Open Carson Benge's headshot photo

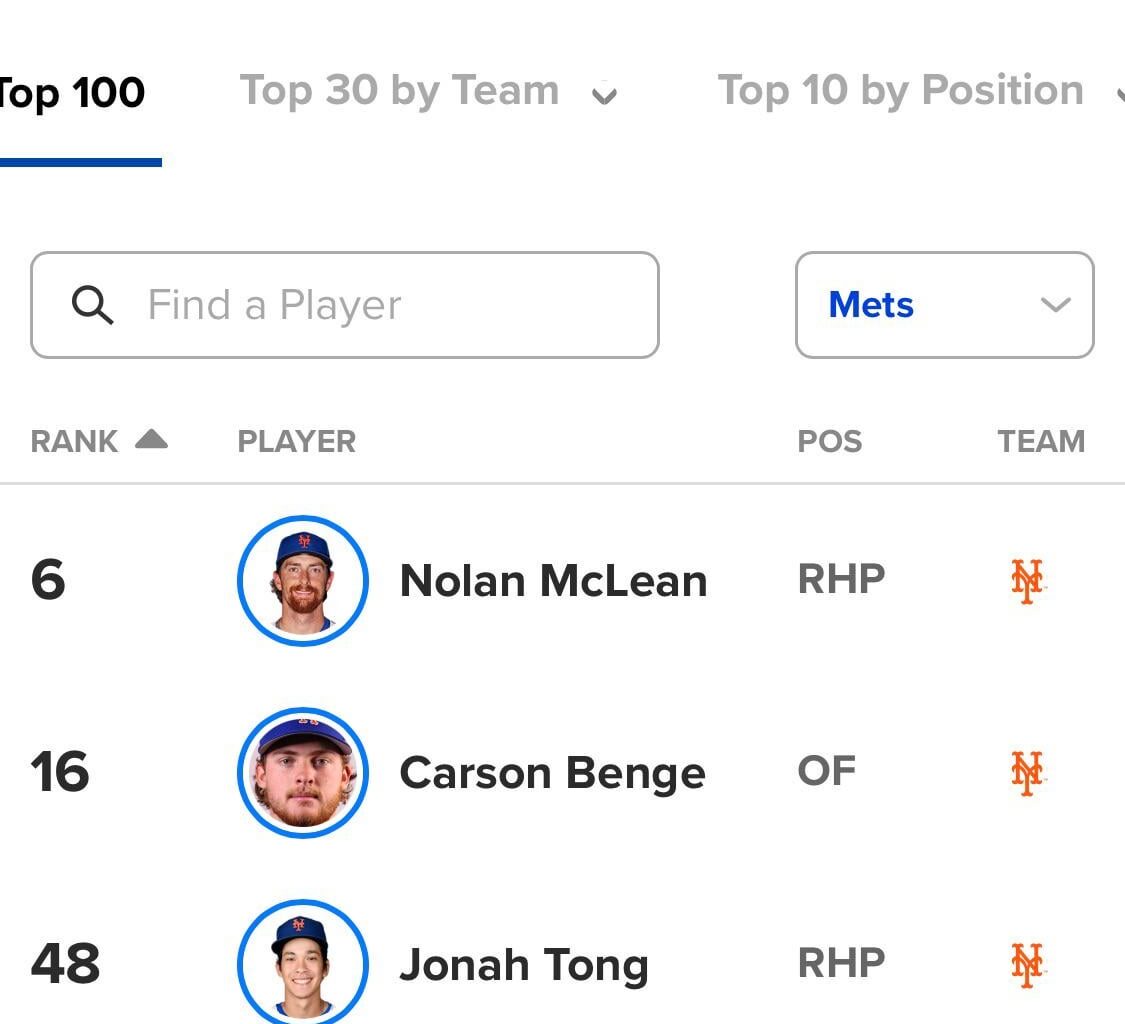pyautogui.click(x=303, y=773)
